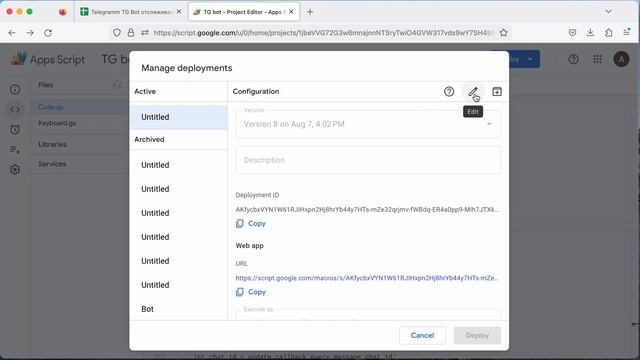Copy the Deployment ID
Screen dimensions: 640x360
251,223
